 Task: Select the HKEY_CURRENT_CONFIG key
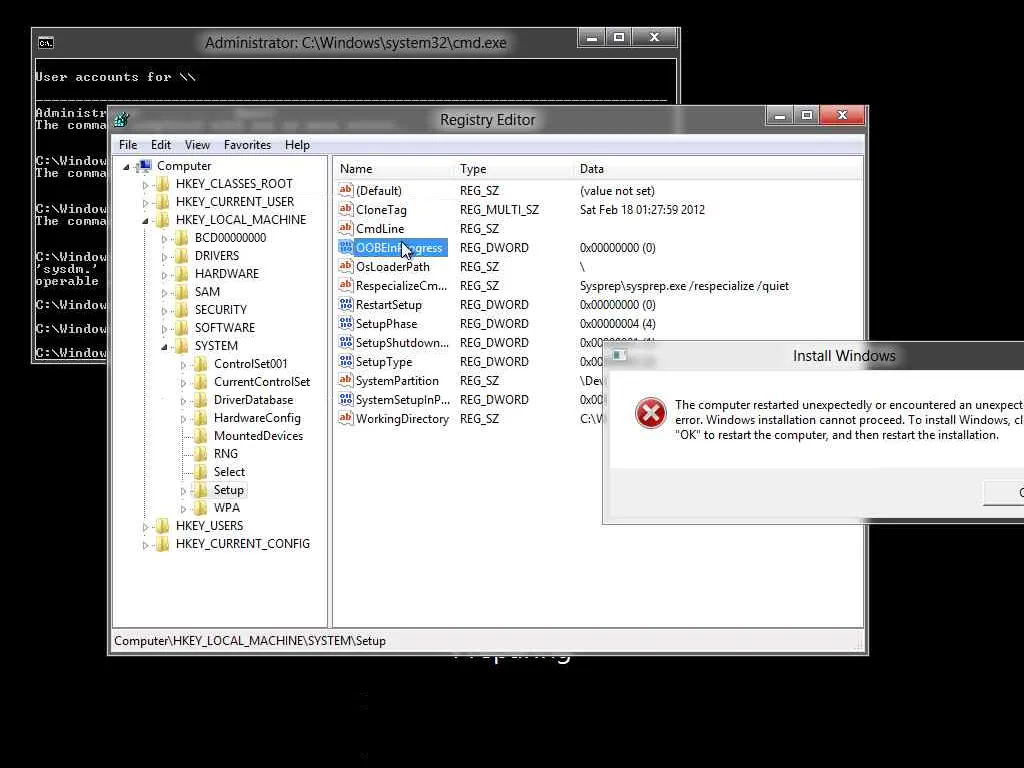click(x=242, y=543)
